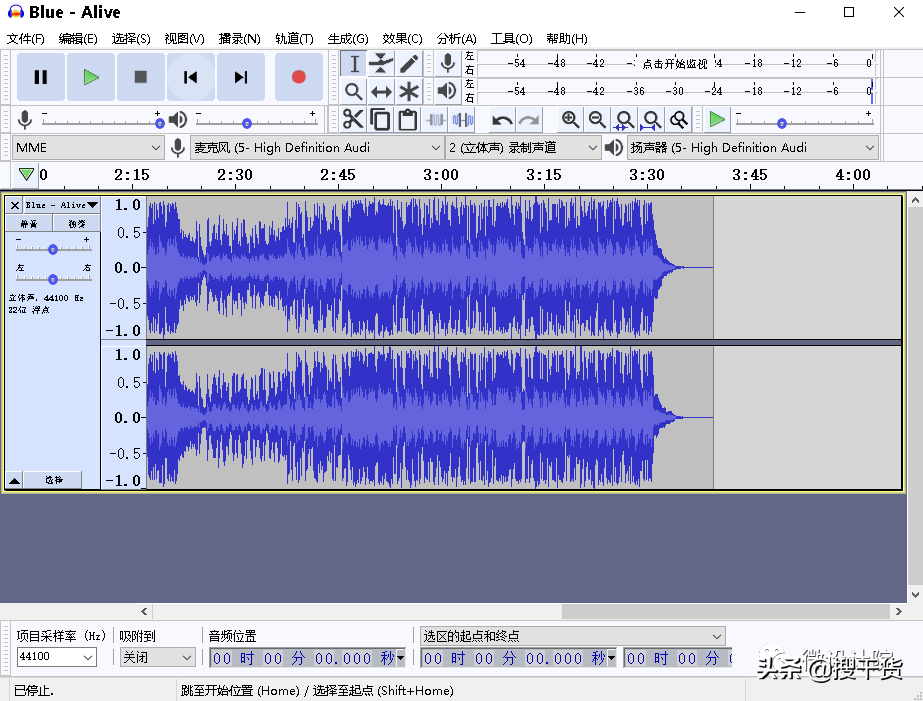Skip to start of track
The image size is (923, 701).
pos(191,77)
